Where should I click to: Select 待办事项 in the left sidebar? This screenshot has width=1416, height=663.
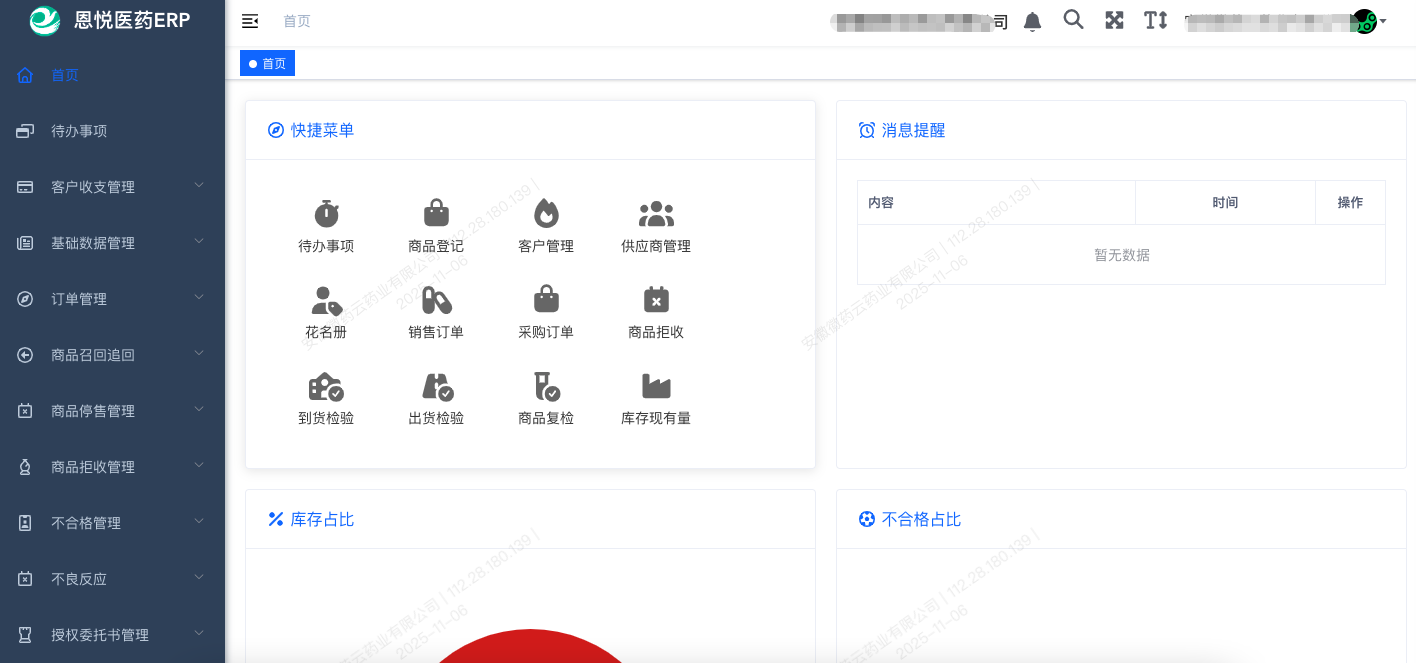79,130
